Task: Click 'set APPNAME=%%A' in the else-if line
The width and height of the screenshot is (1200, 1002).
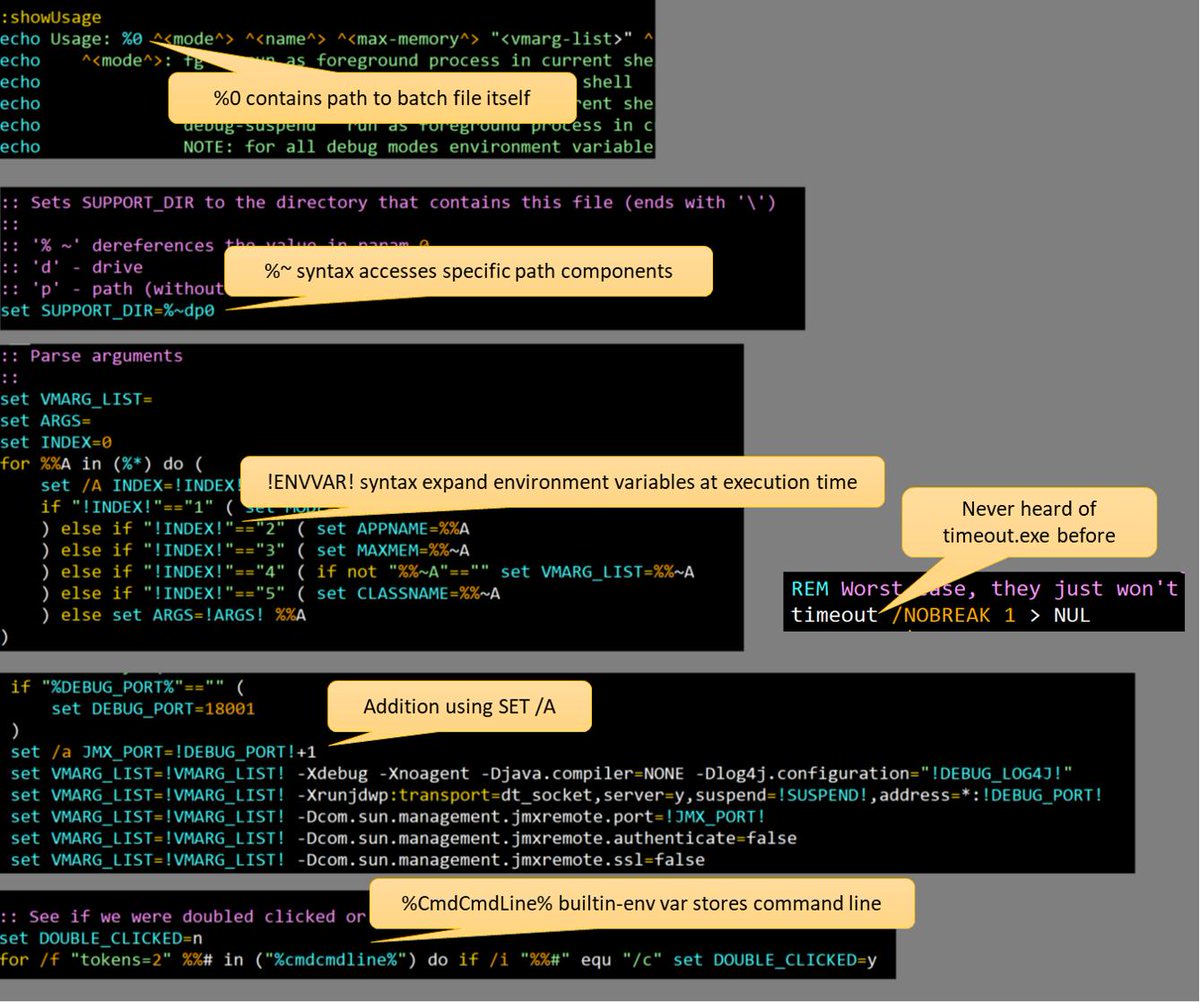Action: [393, 529]
